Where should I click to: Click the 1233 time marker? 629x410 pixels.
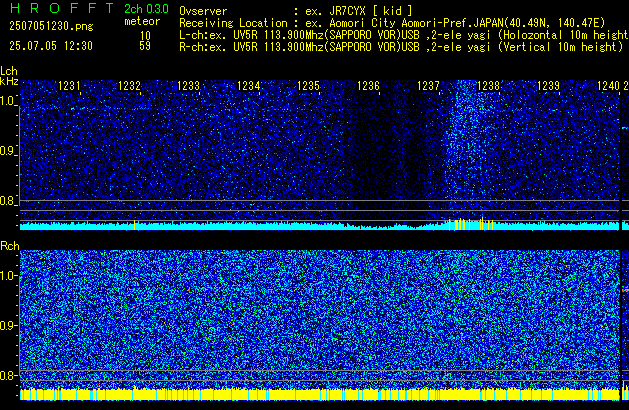click(x=189, y=86)
